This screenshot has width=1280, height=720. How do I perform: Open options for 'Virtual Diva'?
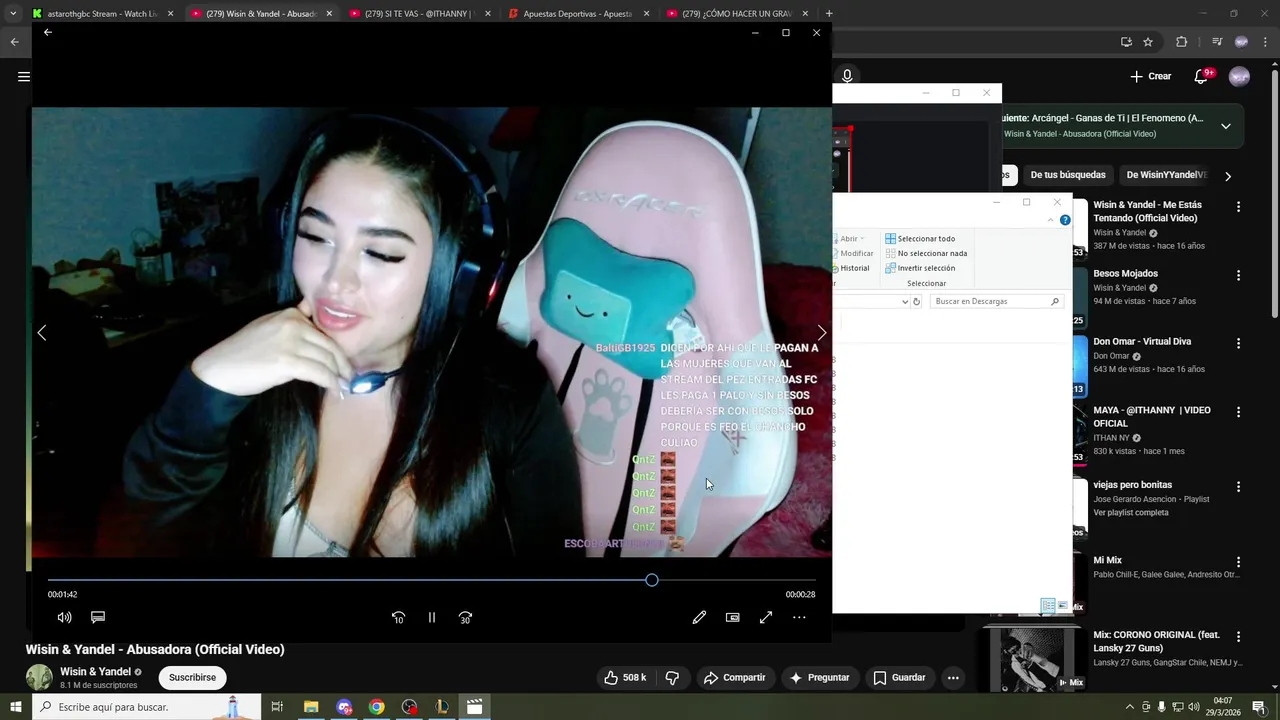[x=1238, y=343]
